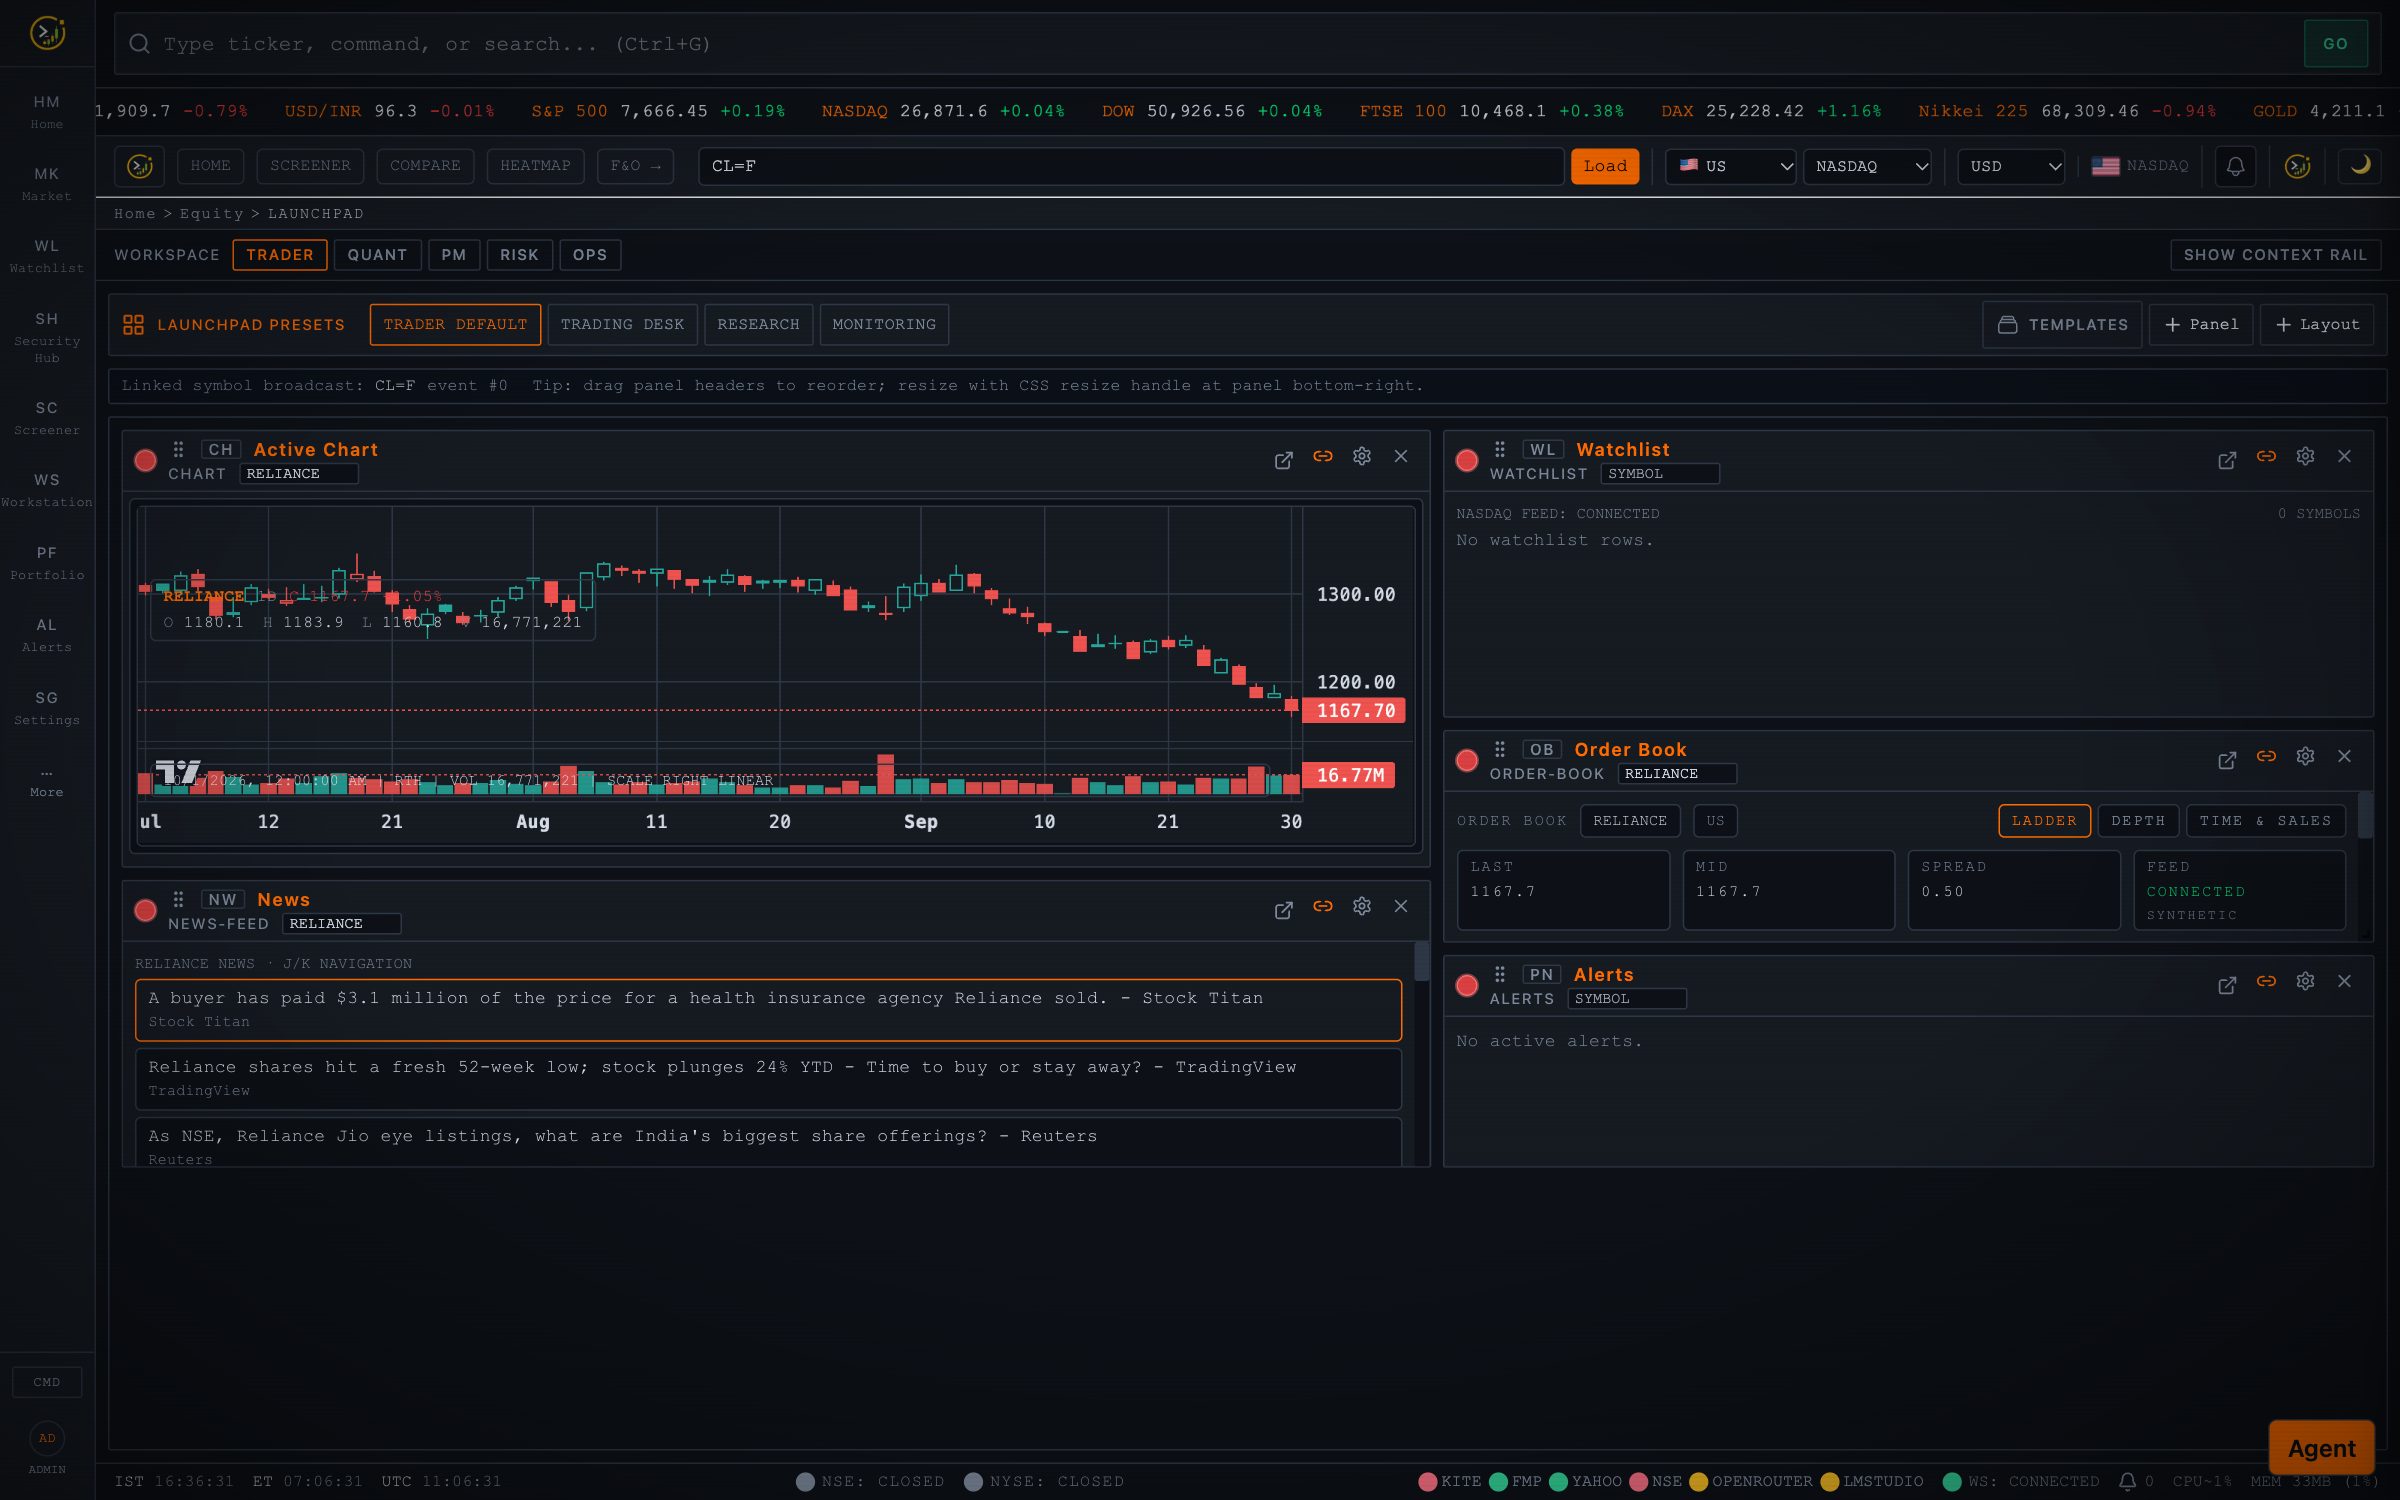Open the Reliance 52-week low news headline

[x=768, y=1078]
